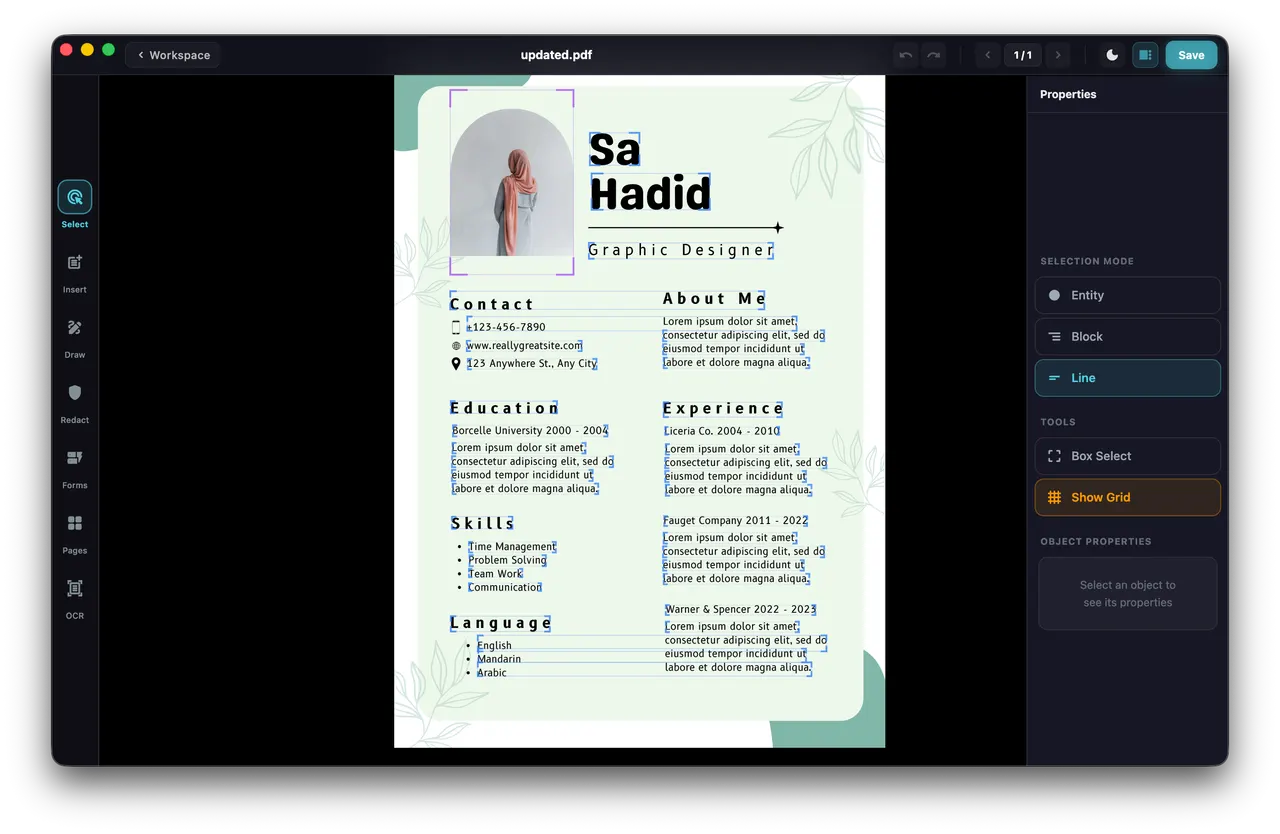Launch the OCR tool

click(x=75, y=597)
